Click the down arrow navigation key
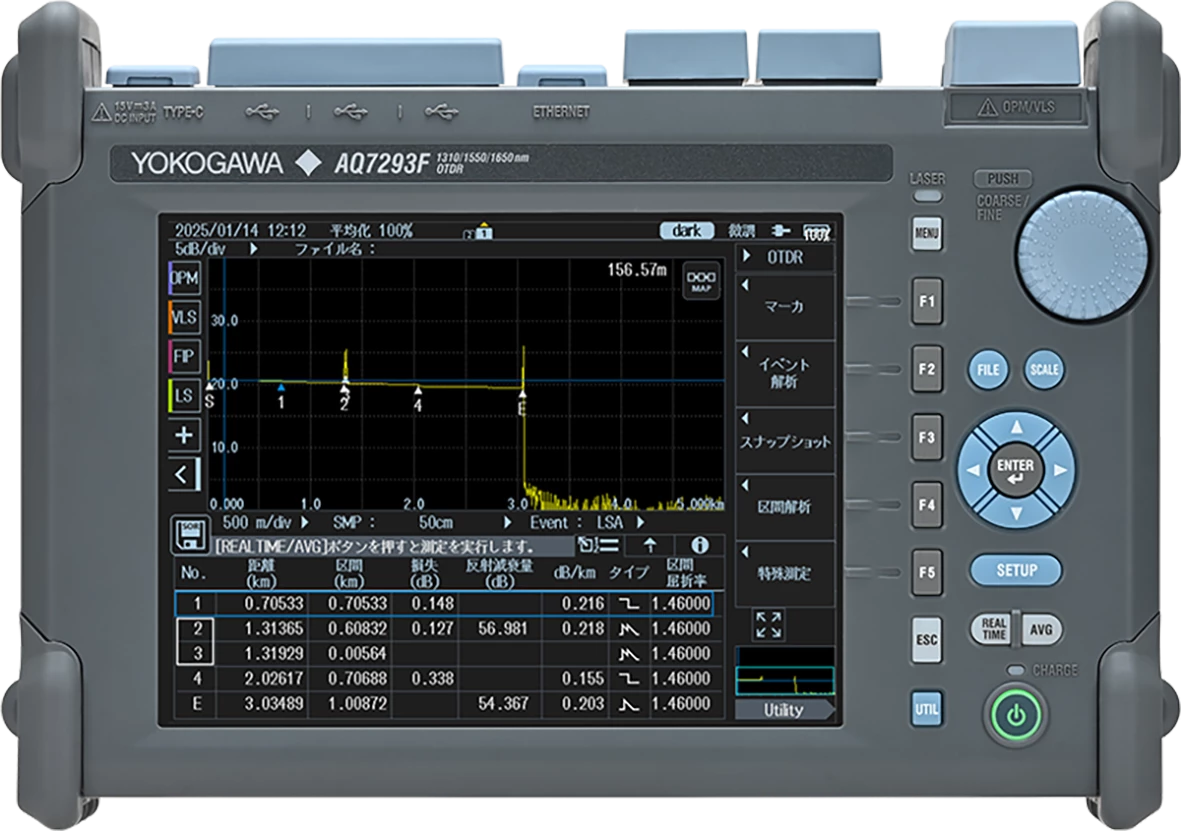This screenshot has width=1181, height=831. tap(1017, 512)
